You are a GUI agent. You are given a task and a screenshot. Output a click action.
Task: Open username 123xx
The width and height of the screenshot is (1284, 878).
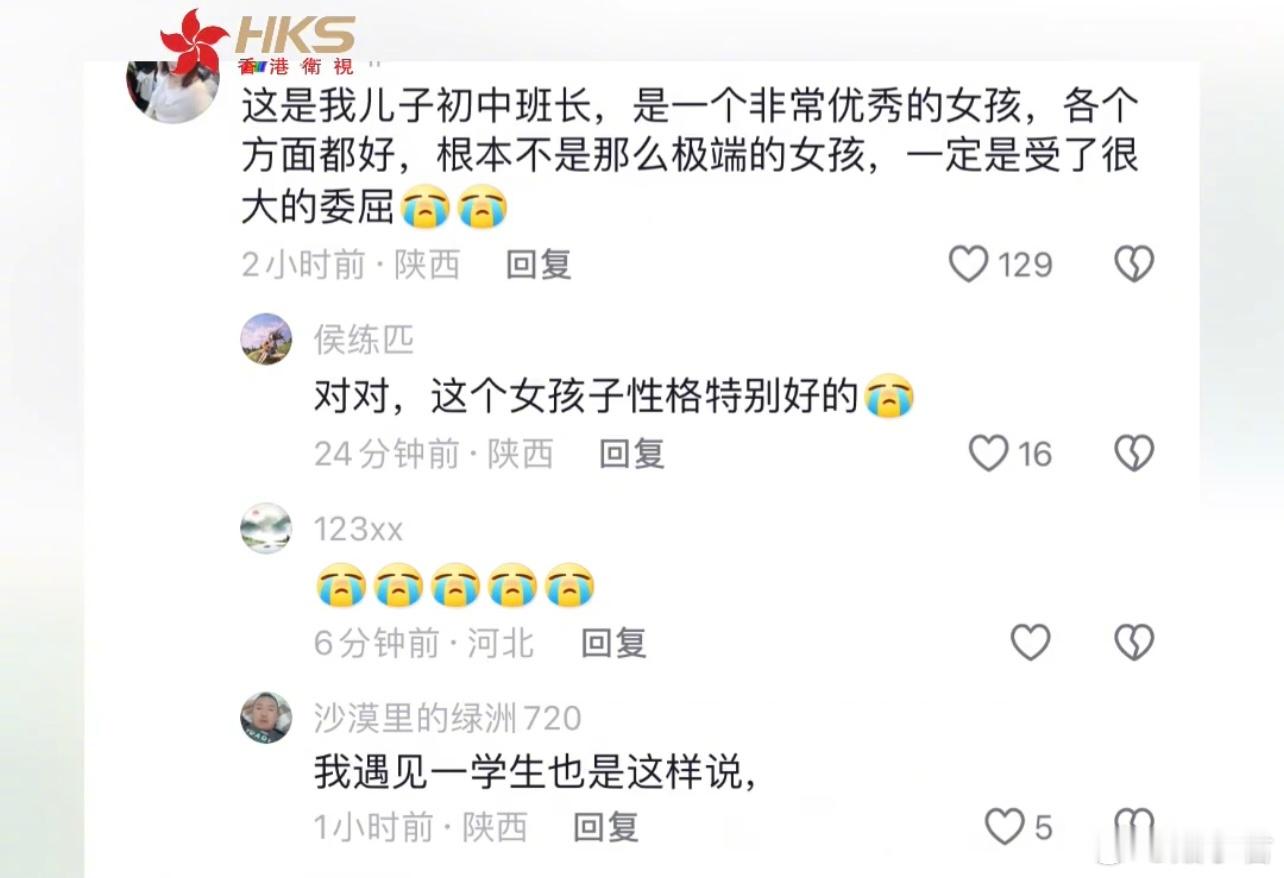click(x=358, y=529)
